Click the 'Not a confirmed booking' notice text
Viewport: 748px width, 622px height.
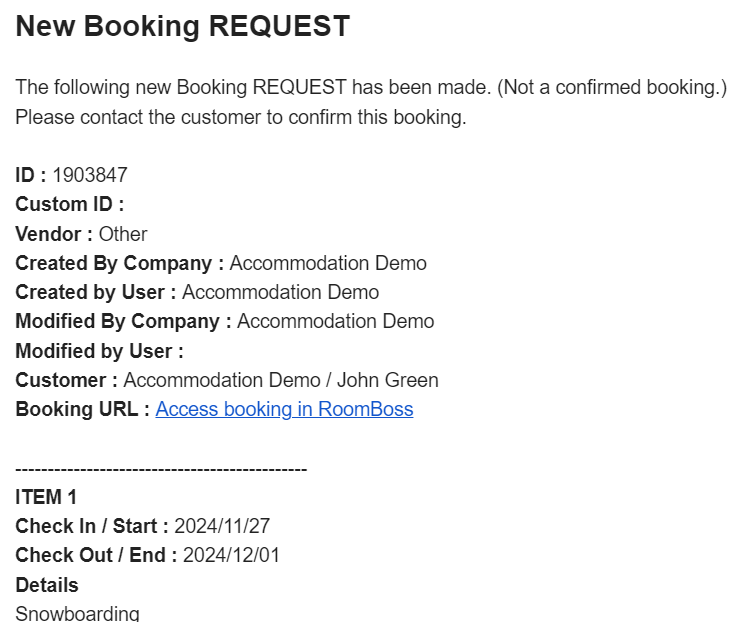coord(611,87)
